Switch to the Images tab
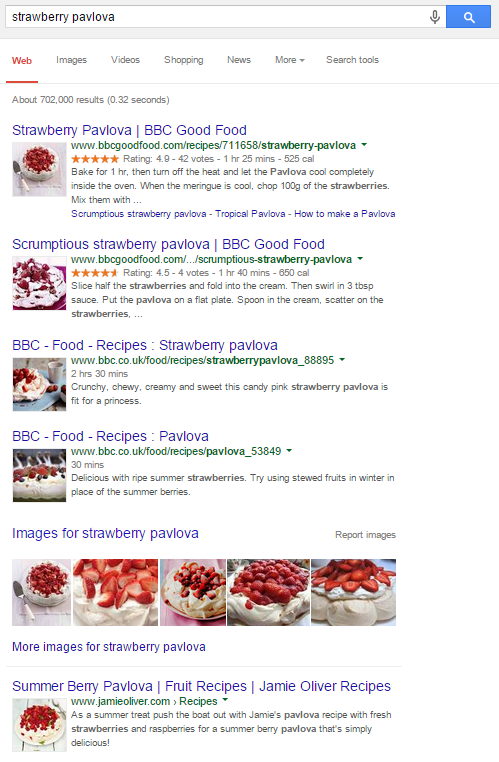The width and height of the screenshot is (499, 762). (x=71, y=60)
